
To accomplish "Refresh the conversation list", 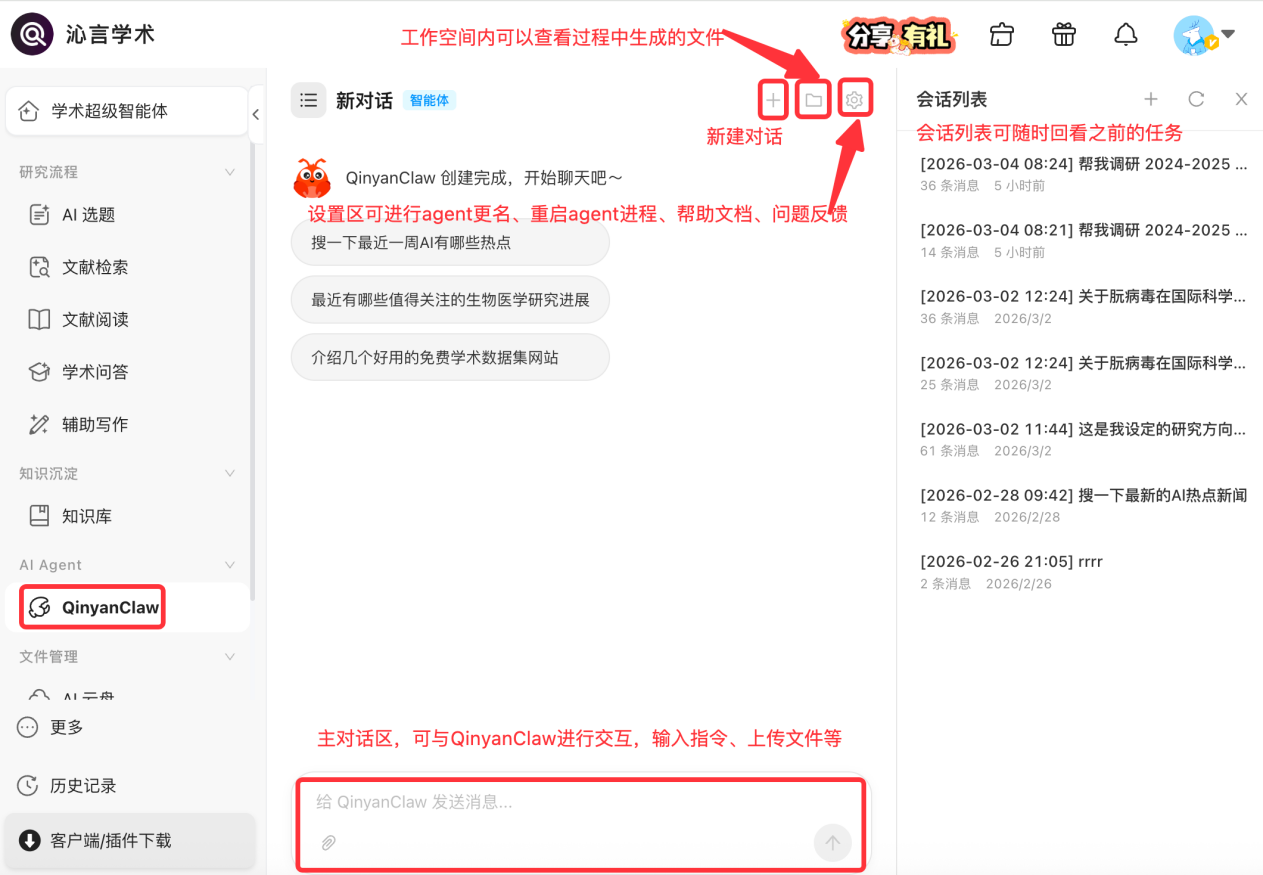I will pos(1196,99).
